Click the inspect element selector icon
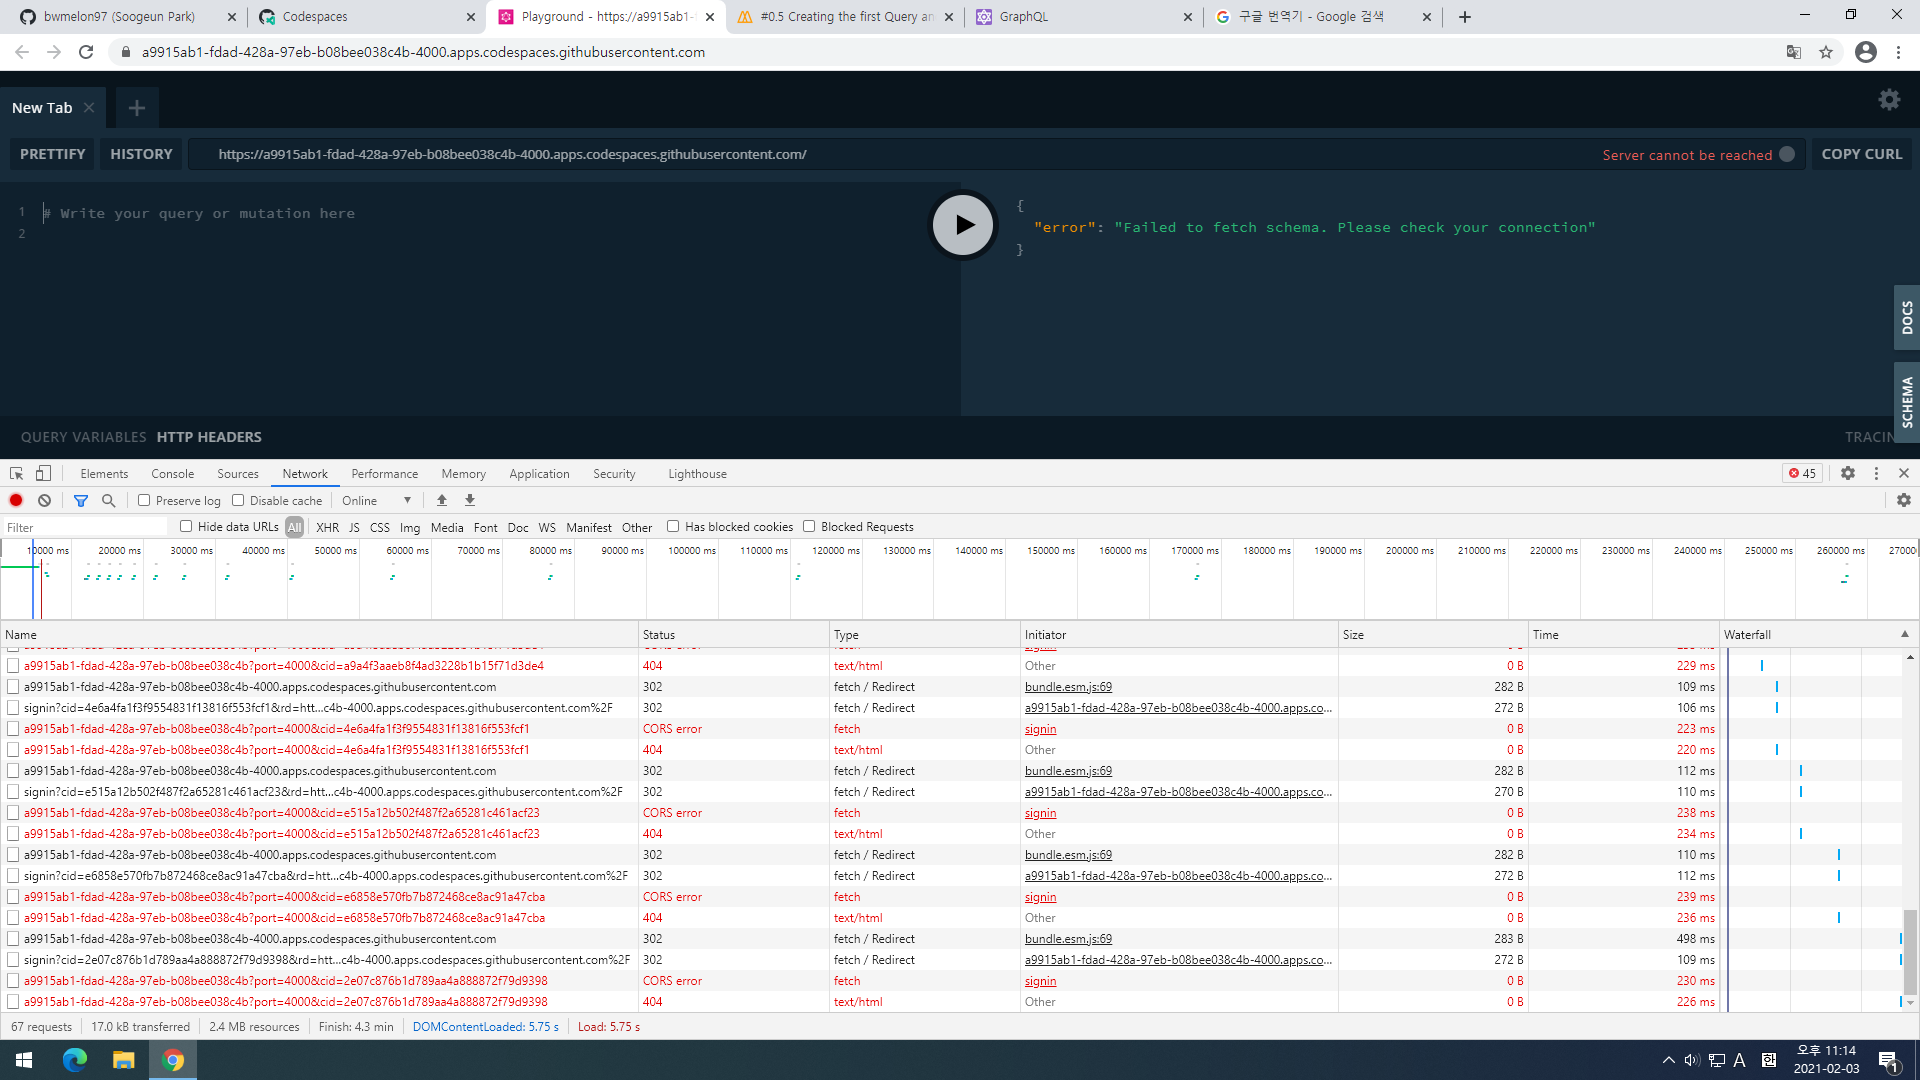 pyautogui.click(x=16, y=474)
